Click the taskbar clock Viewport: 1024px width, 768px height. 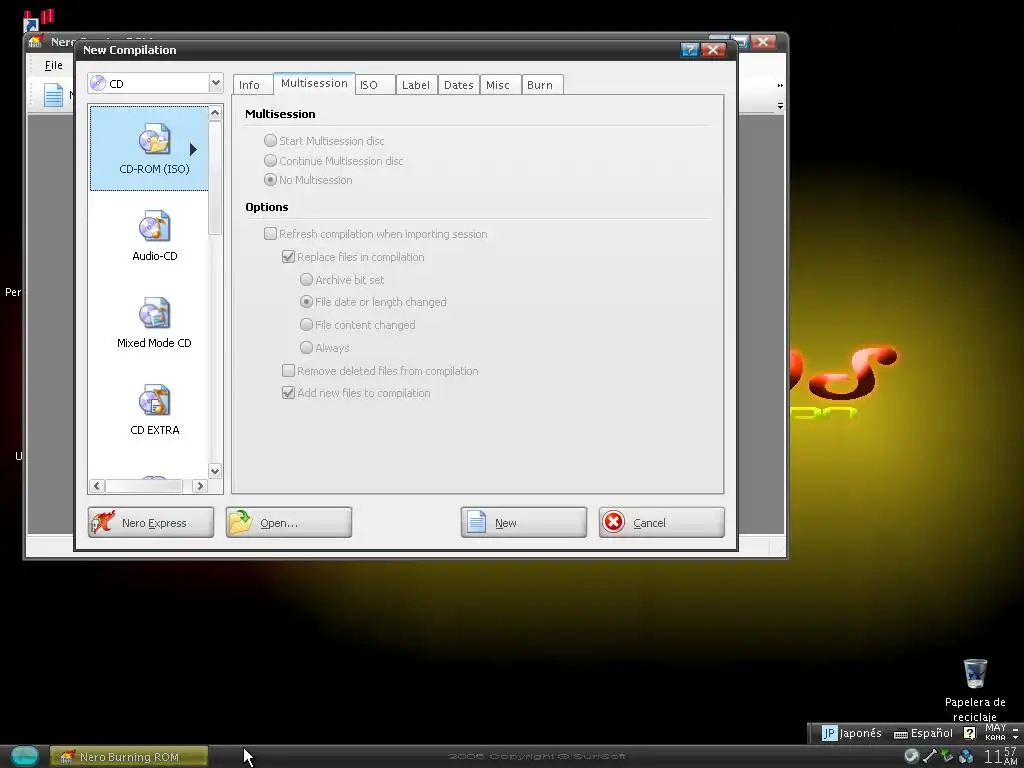coord(1000,756)
